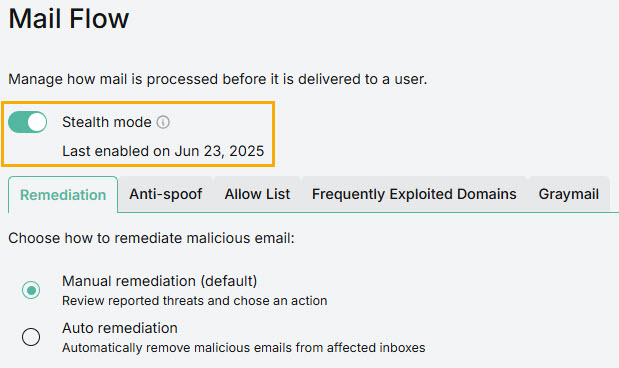
Task: Select the Manual remediation radio button
Action: (x=31, y=290)
